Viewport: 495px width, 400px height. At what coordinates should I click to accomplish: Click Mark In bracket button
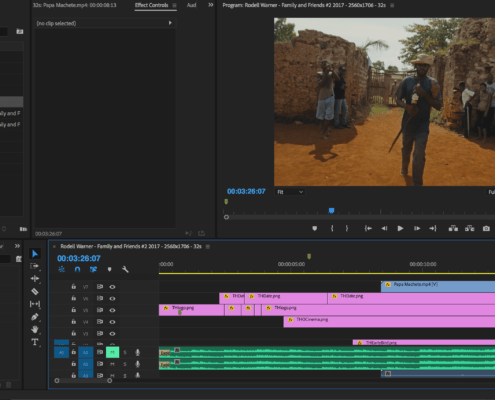[x=332, y=228]
